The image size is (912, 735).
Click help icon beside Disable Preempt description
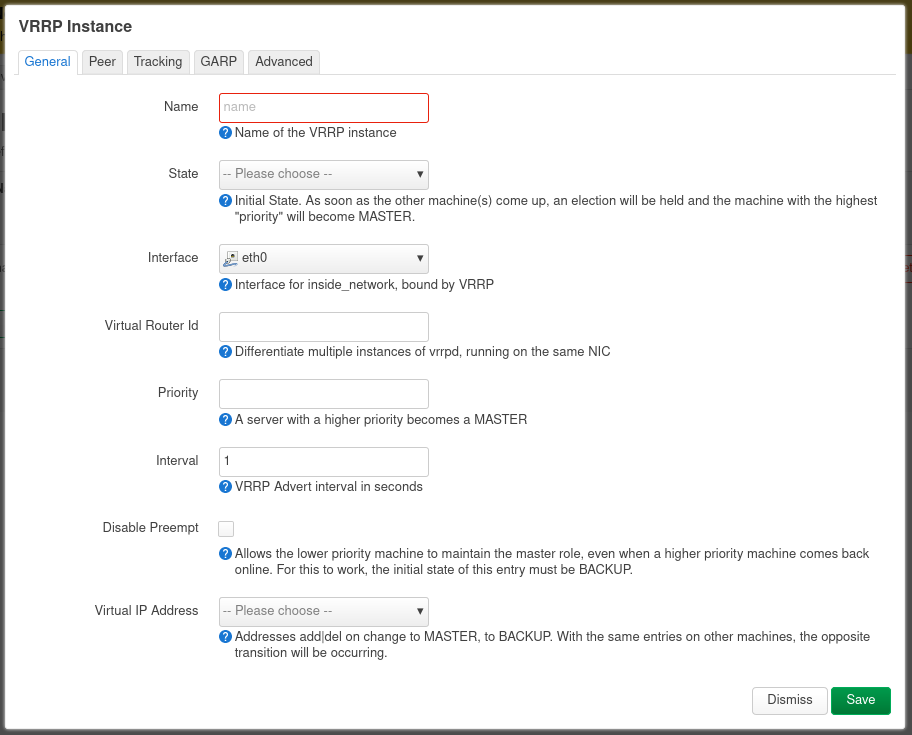(x=226, y=554)
